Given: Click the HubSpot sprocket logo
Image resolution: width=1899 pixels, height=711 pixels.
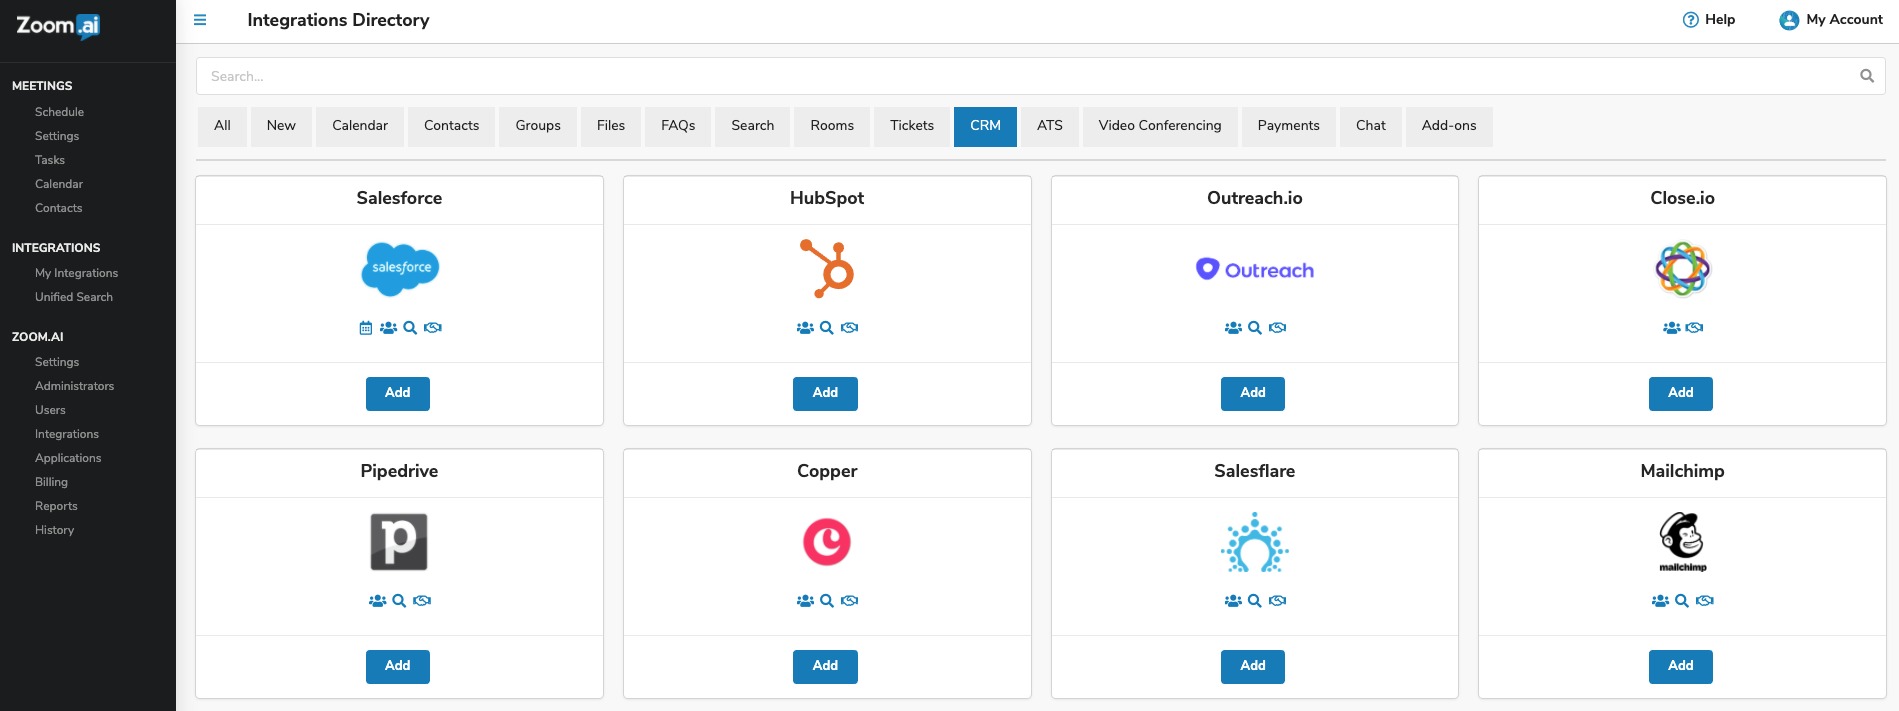Looking at the screenshot, I should (827, 268).
